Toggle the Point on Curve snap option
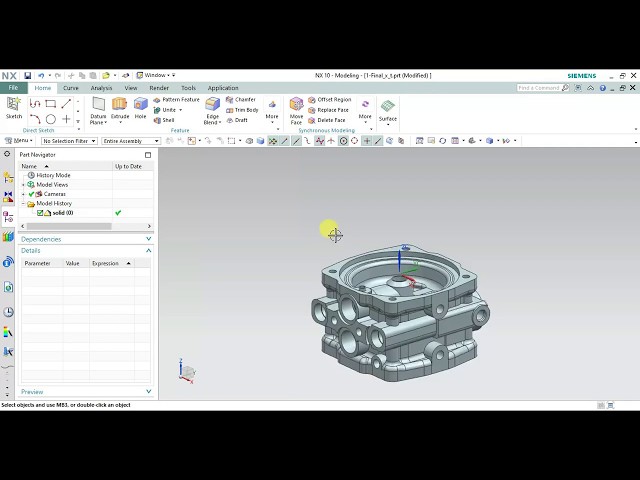 click(x=378, y=141)
